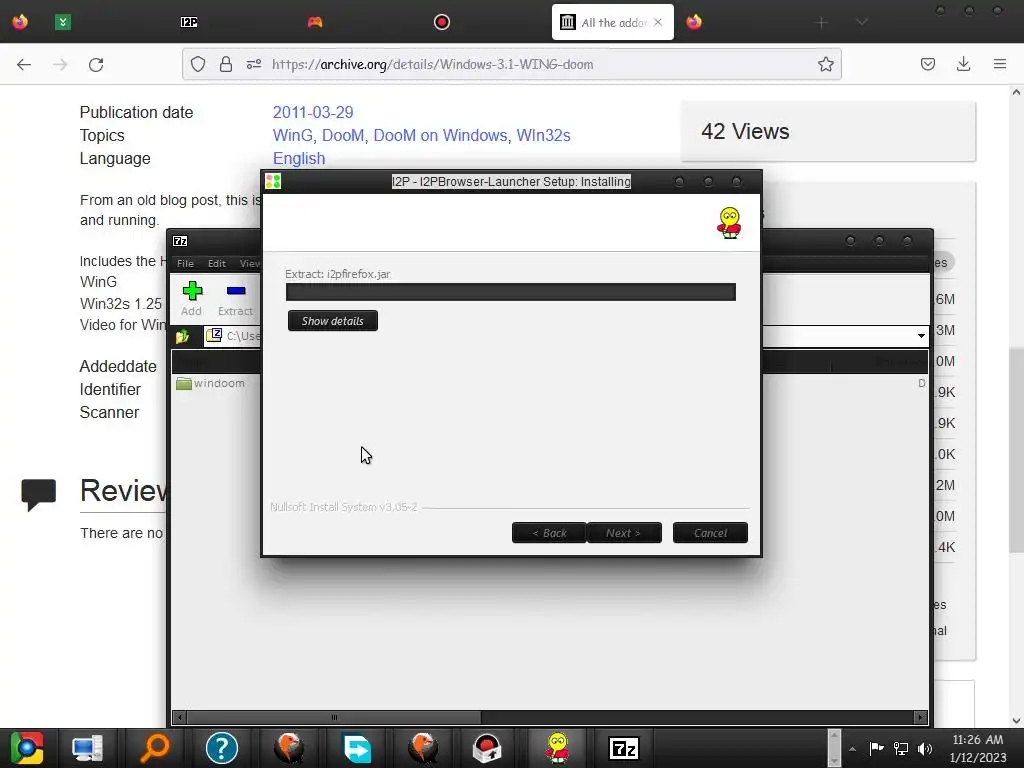Image resolution: width=1024 pixels, height=768 pixels.
Task: Expand the list all tabs chevron
Action: [x=862, y=22]
